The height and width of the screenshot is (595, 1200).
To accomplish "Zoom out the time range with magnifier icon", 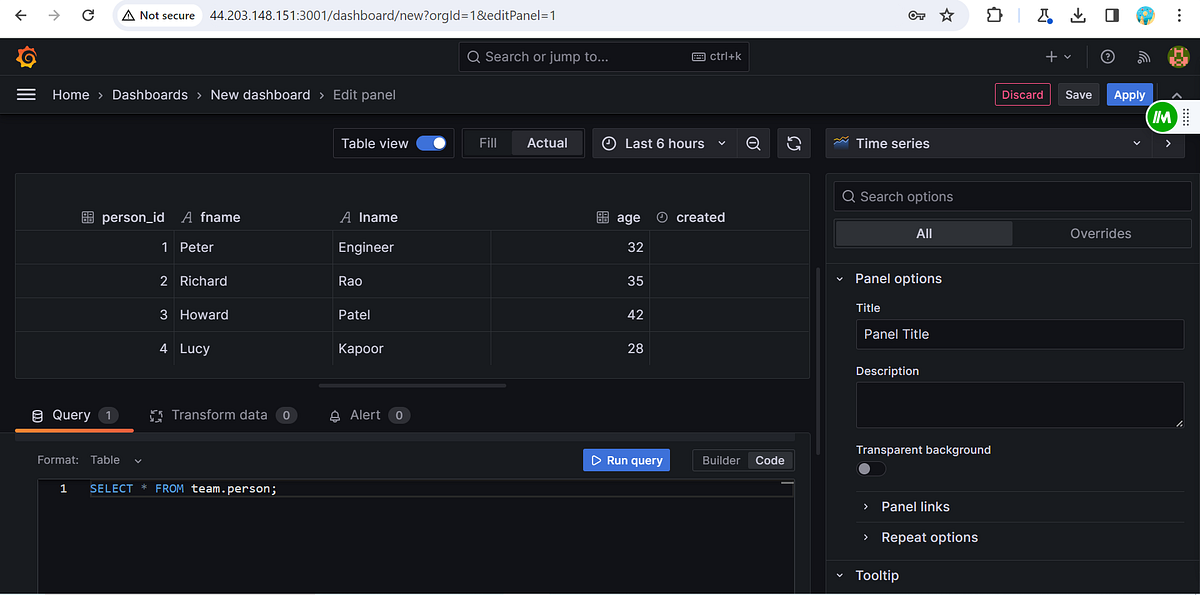I will click(753, 142).
